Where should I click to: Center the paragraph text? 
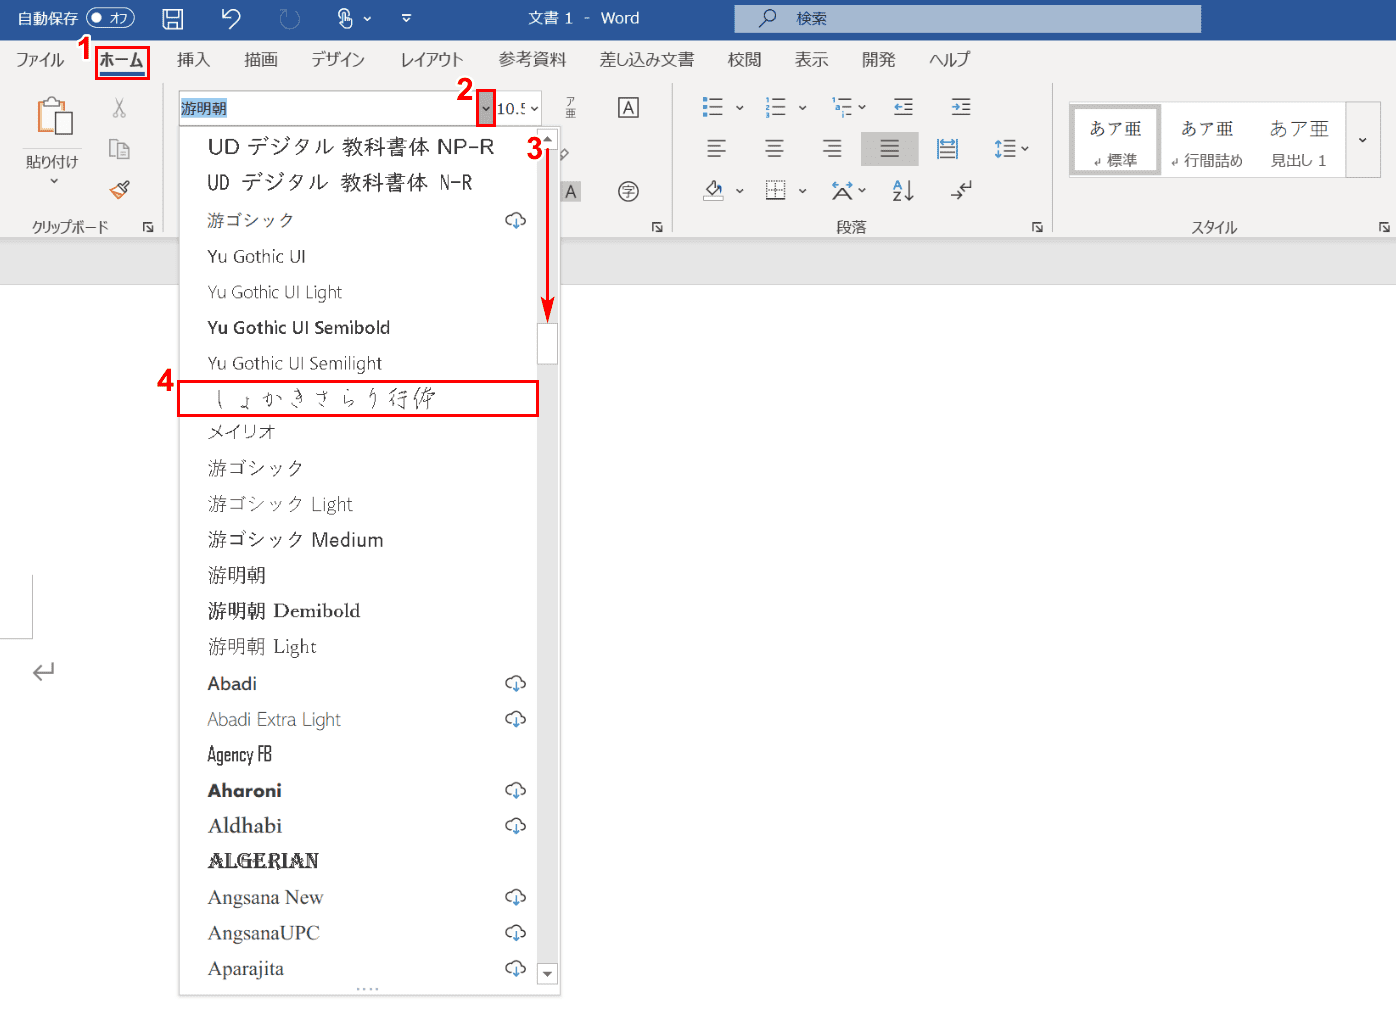click(x=774, y=149)
